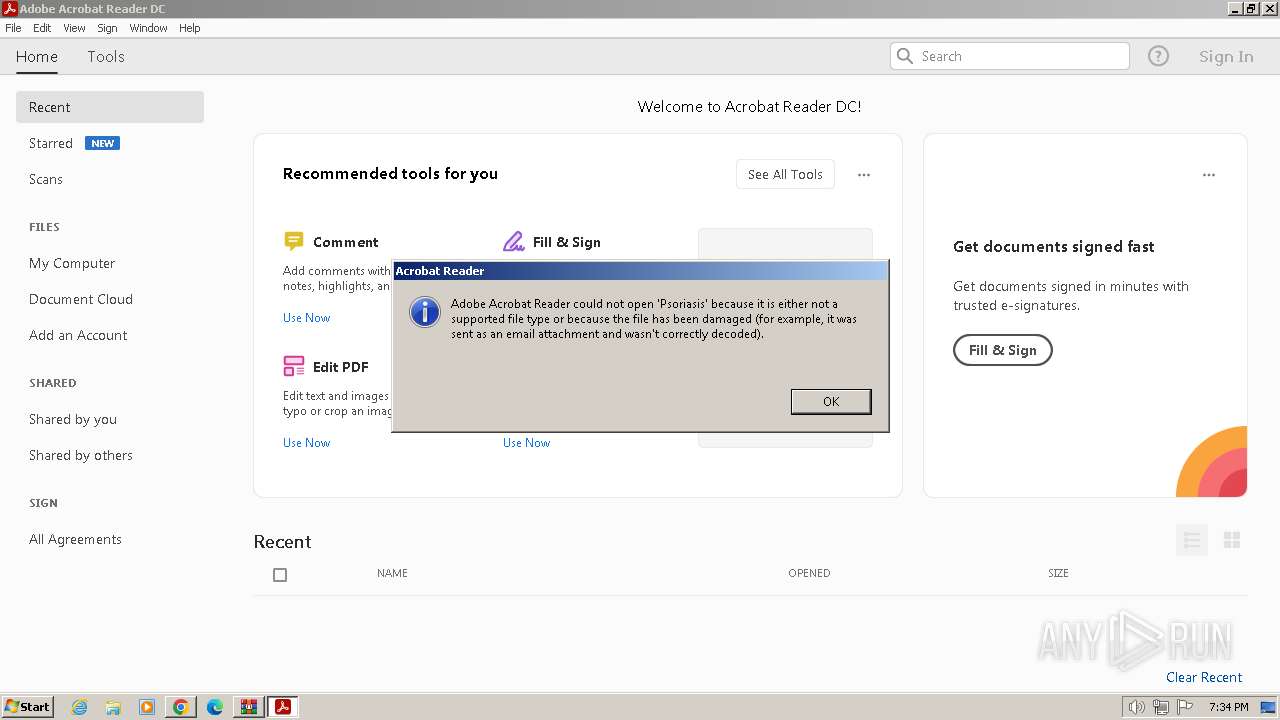Viewport: 1280px width, 720px height.
Task: Sort by OPENED column header
Action: (x=809, y=573)
